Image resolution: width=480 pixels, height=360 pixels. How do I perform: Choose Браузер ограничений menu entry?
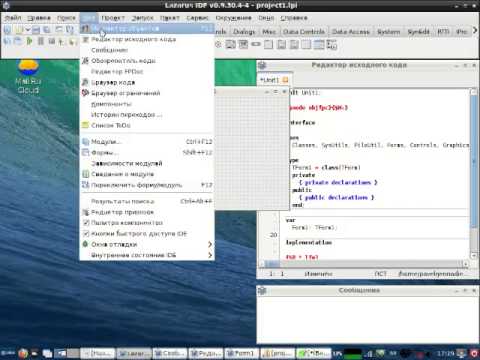pyautogui.click(x=147, y=93)
